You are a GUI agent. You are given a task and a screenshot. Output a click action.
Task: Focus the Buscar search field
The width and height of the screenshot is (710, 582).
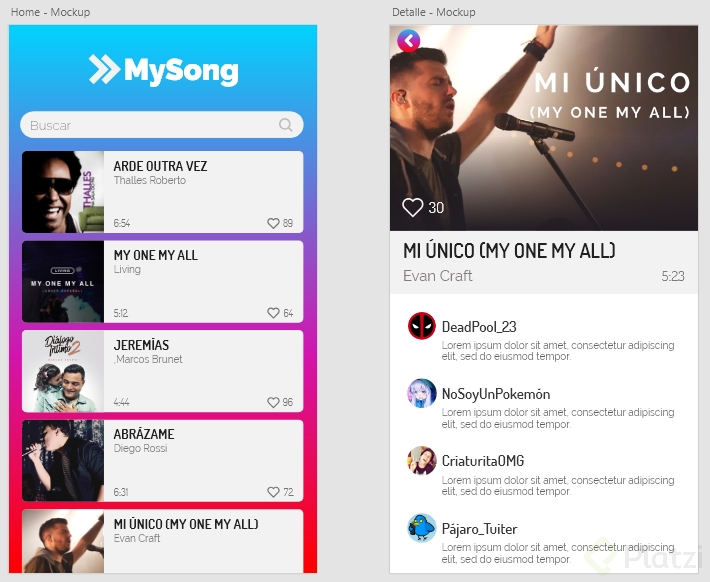162,125
